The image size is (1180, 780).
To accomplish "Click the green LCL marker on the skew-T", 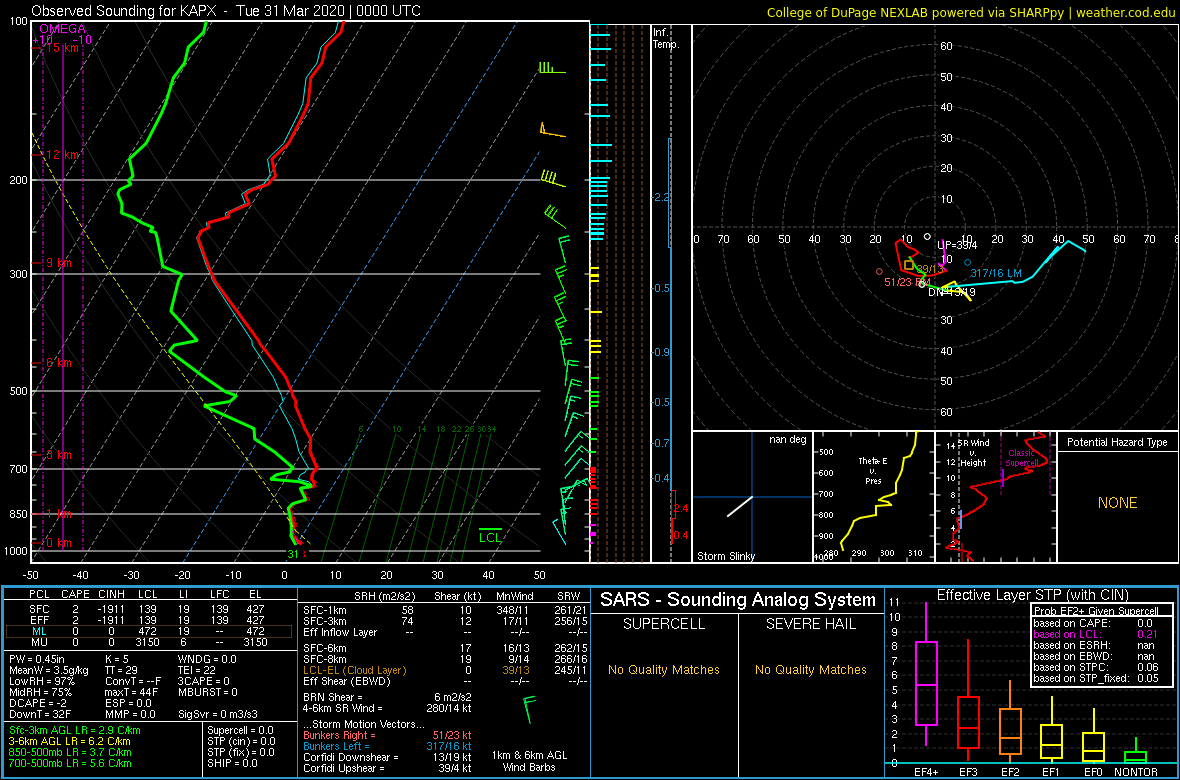I will tap(491, 535).
